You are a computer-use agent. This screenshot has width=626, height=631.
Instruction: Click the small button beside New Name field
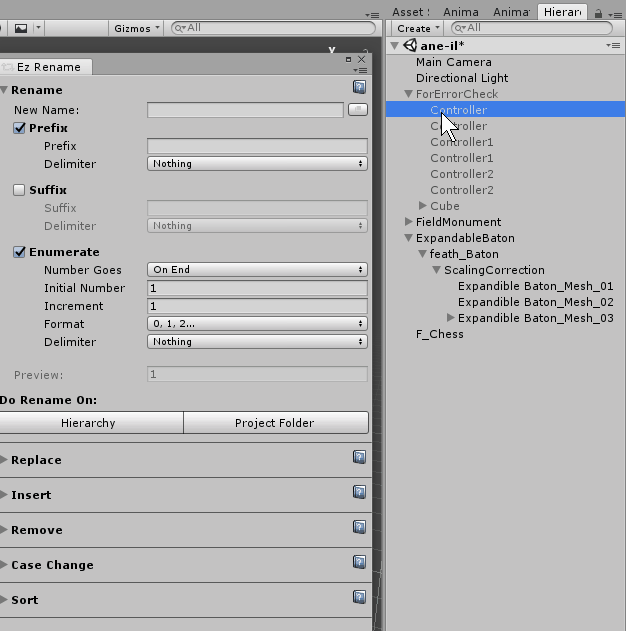tap(358, 109)
